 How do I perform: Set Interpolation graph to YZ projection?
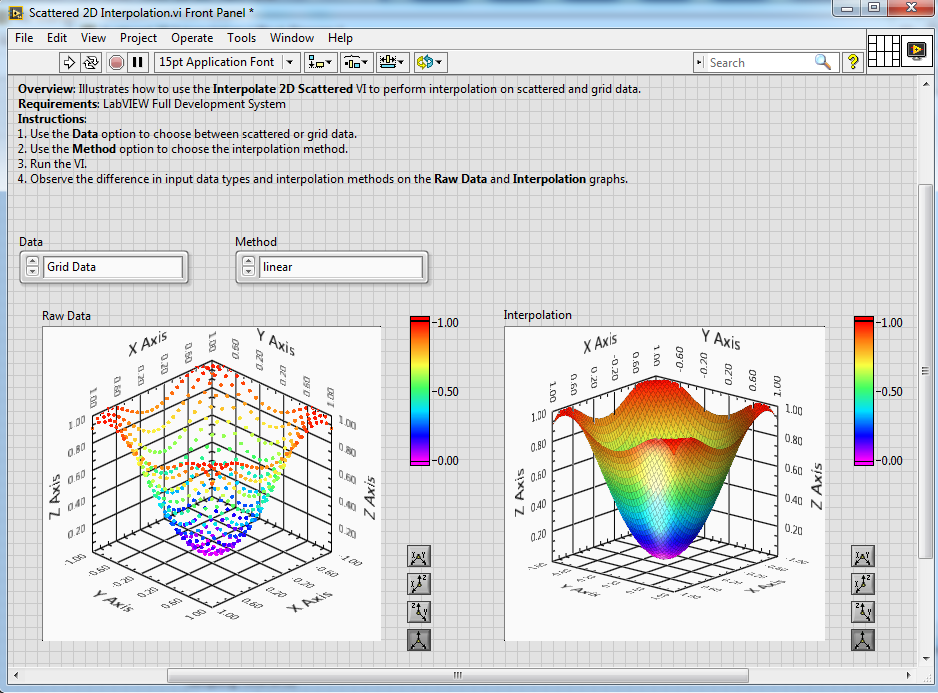pos(863,612)
